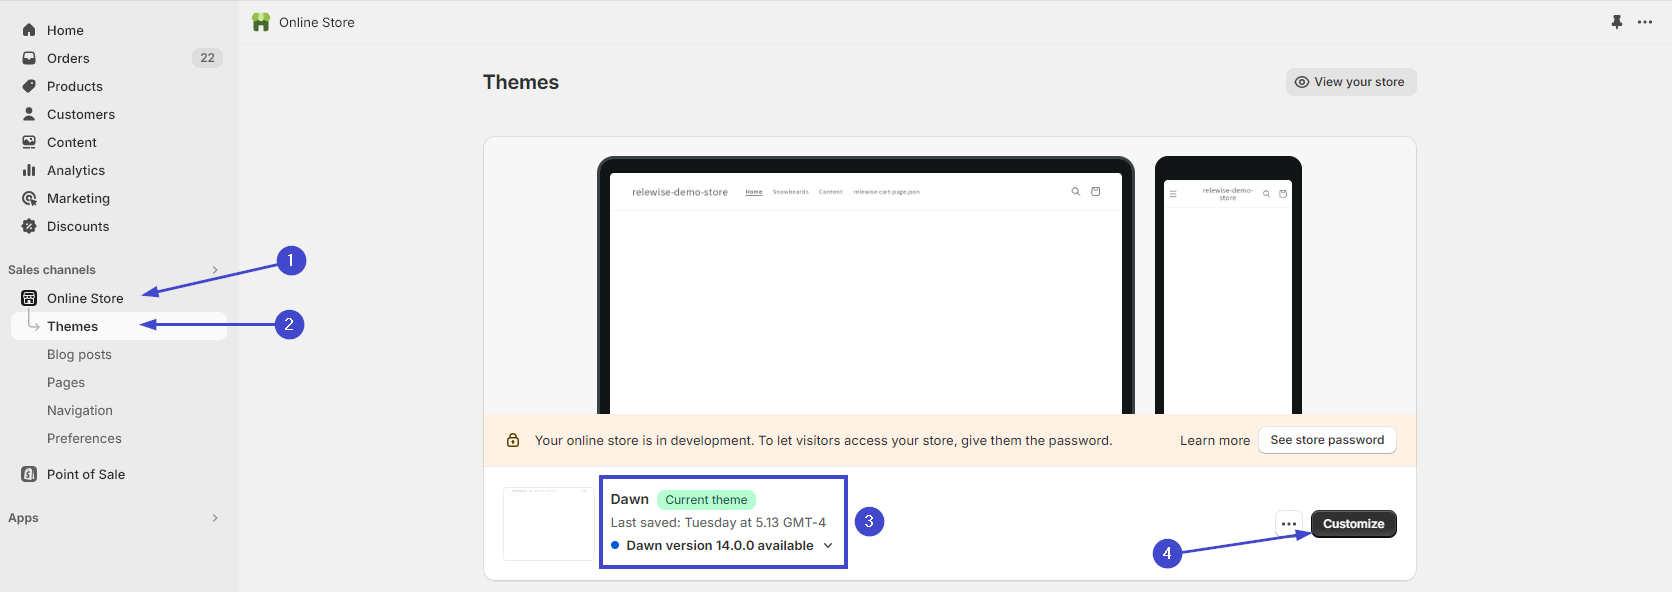Viewport: 1672px width, 592px height.
Task: Click the Dawn theme small thumbnail
Action: tap(549, 524)
